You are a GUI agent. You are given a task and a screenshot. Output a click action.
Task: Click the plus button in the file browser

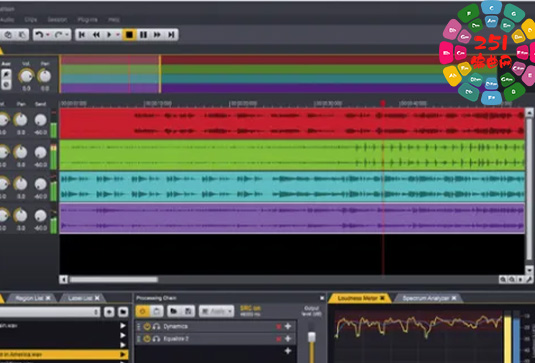click(x=109, y=312)
